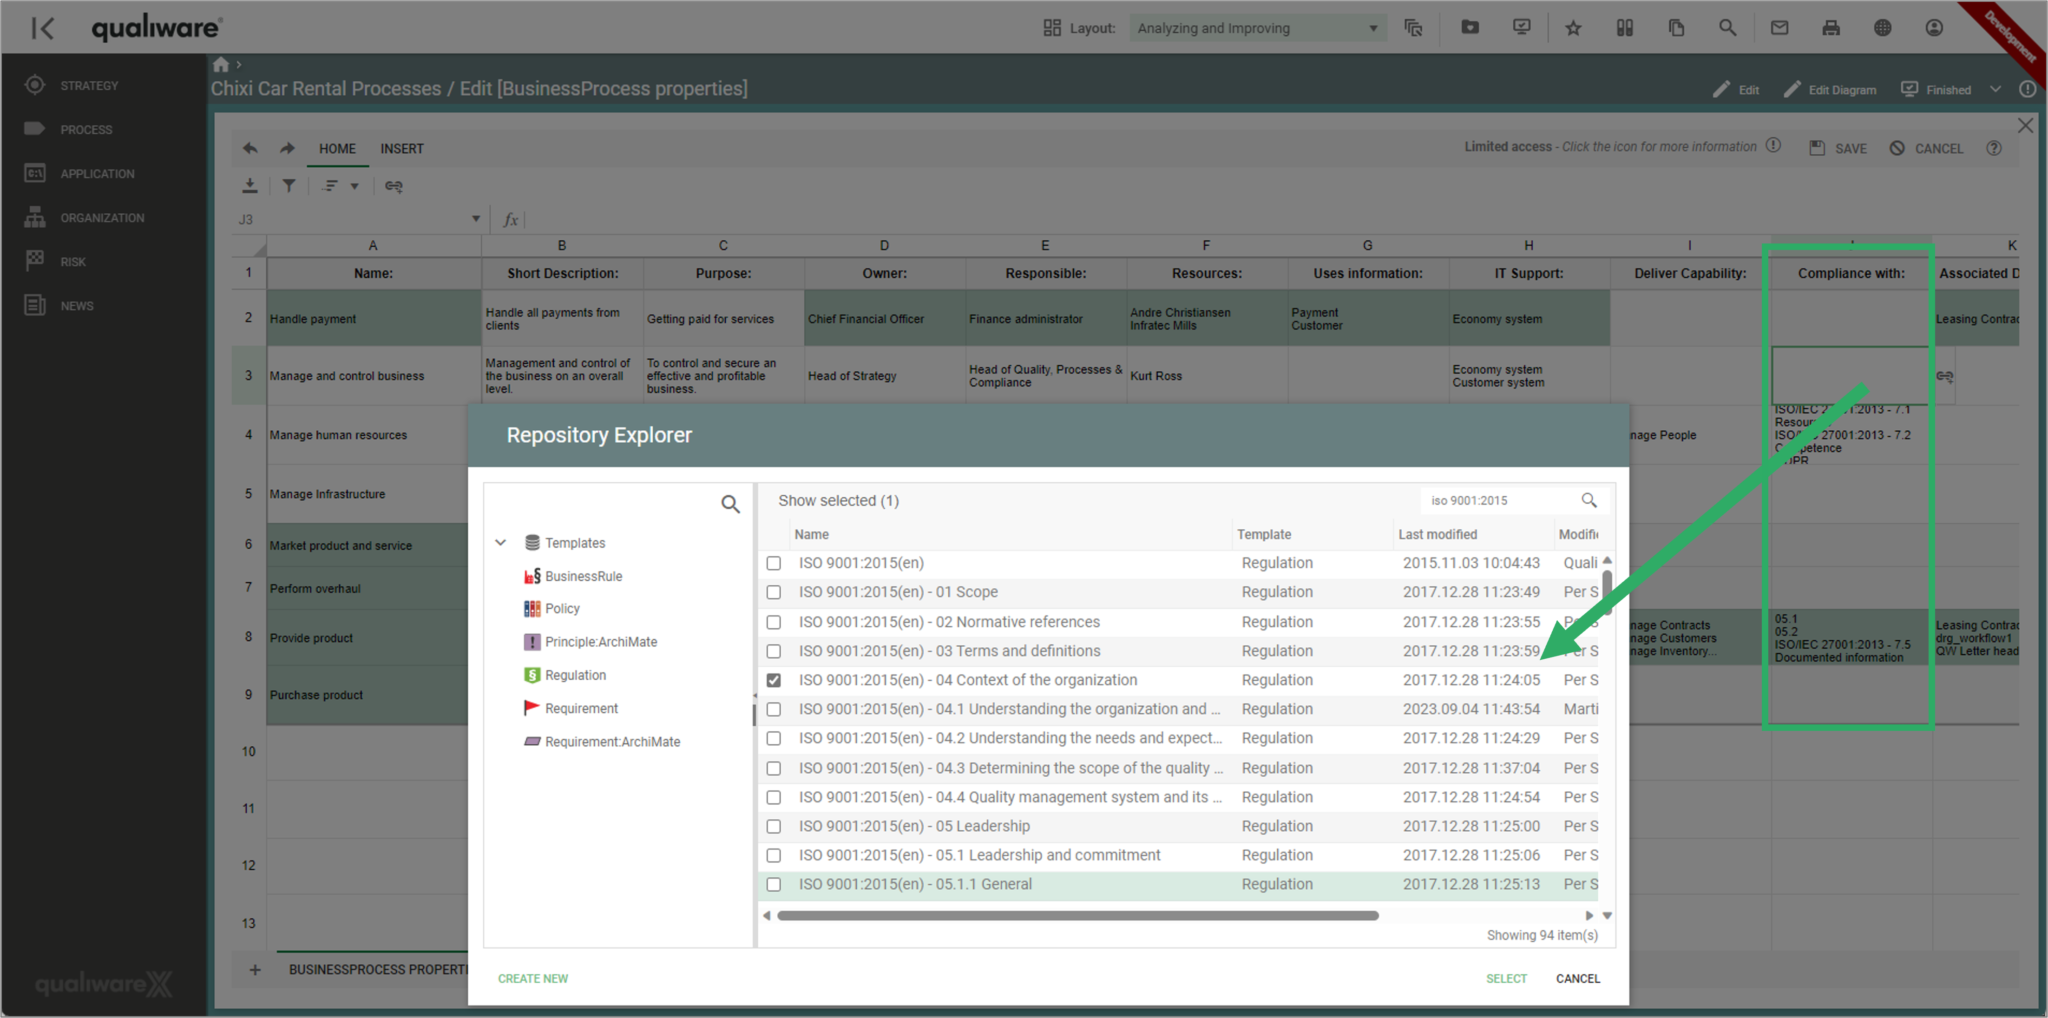Select the filter icon in the toolbar
The image size is (2048, 1018).
click(289, 185)
